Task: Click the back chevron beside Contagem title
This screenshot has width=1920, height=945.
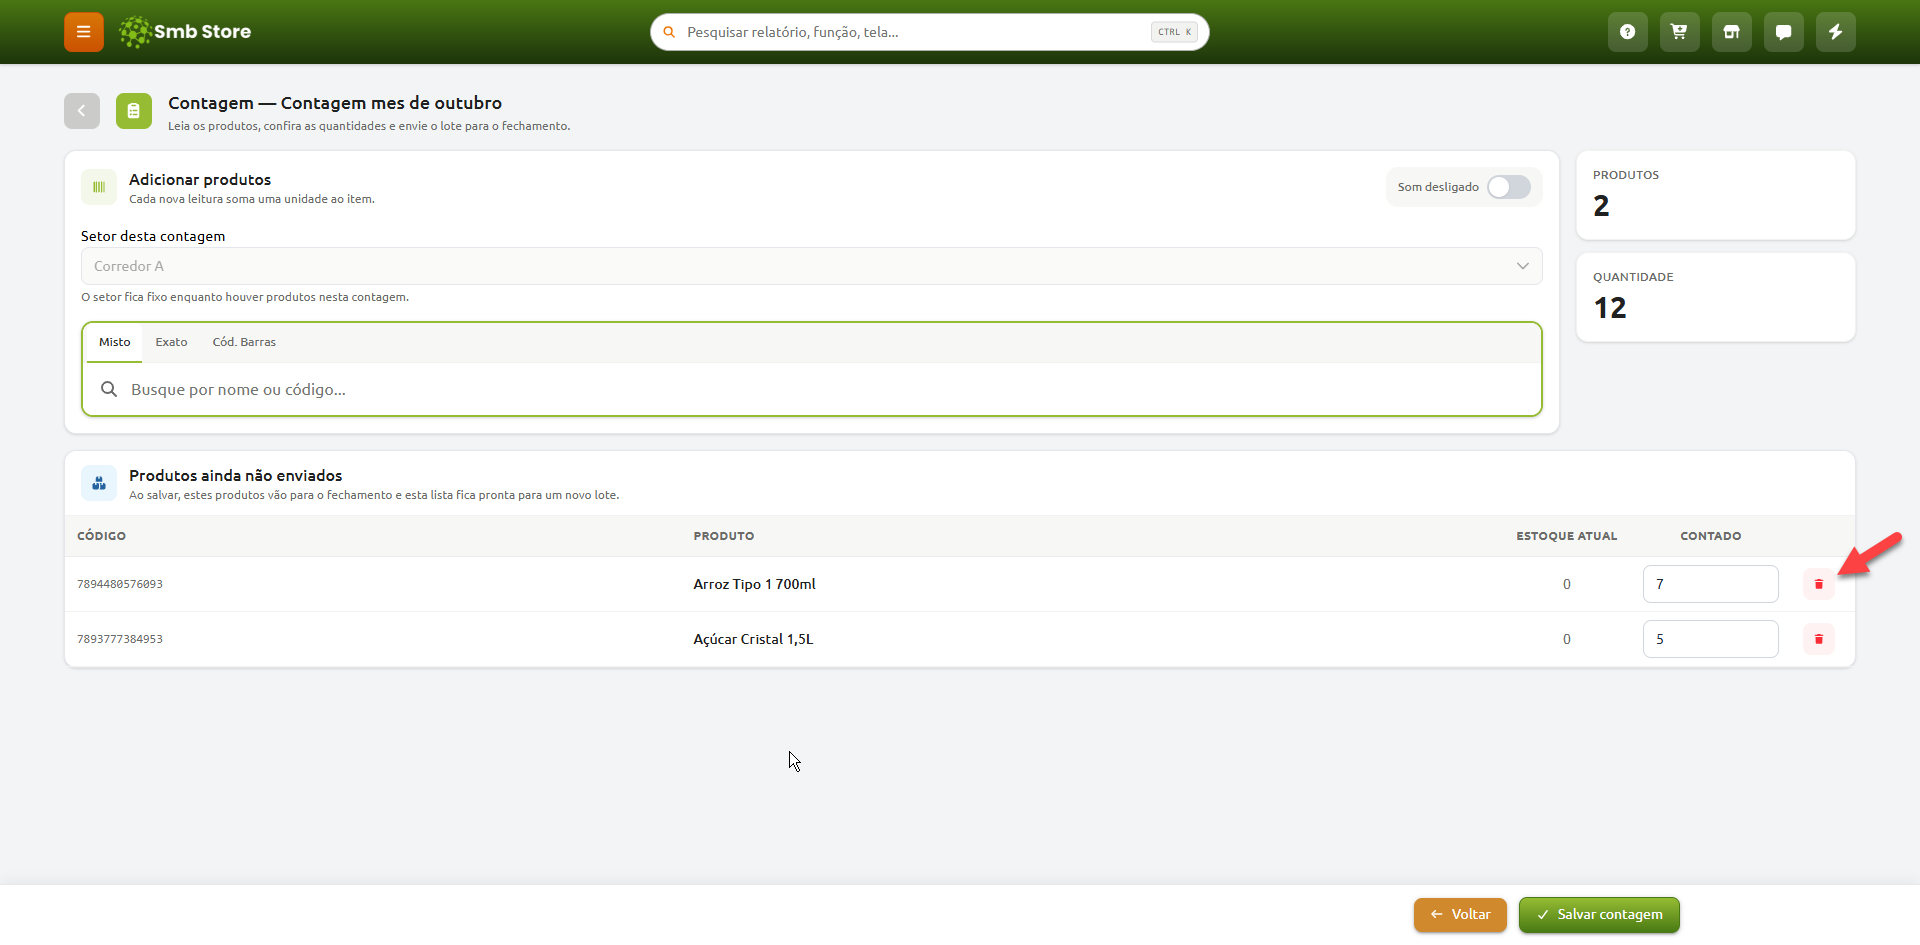Action: (x=82, y=111)
